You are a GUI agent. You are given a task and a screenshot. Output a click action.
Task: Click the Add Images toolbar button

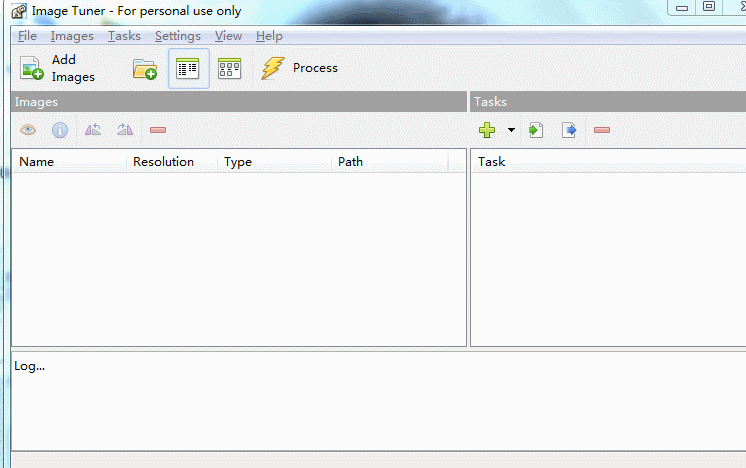click(x=58, y=68)
